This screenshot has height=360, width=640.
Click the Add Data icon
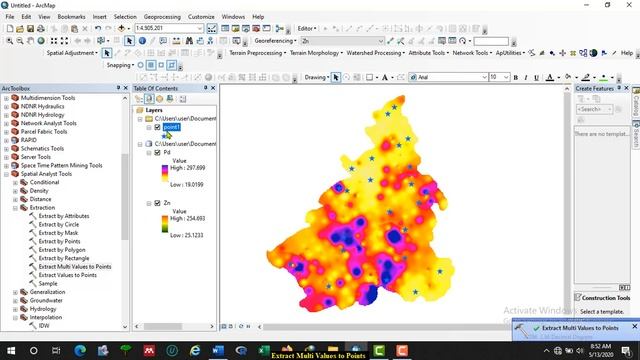point(121,29)
